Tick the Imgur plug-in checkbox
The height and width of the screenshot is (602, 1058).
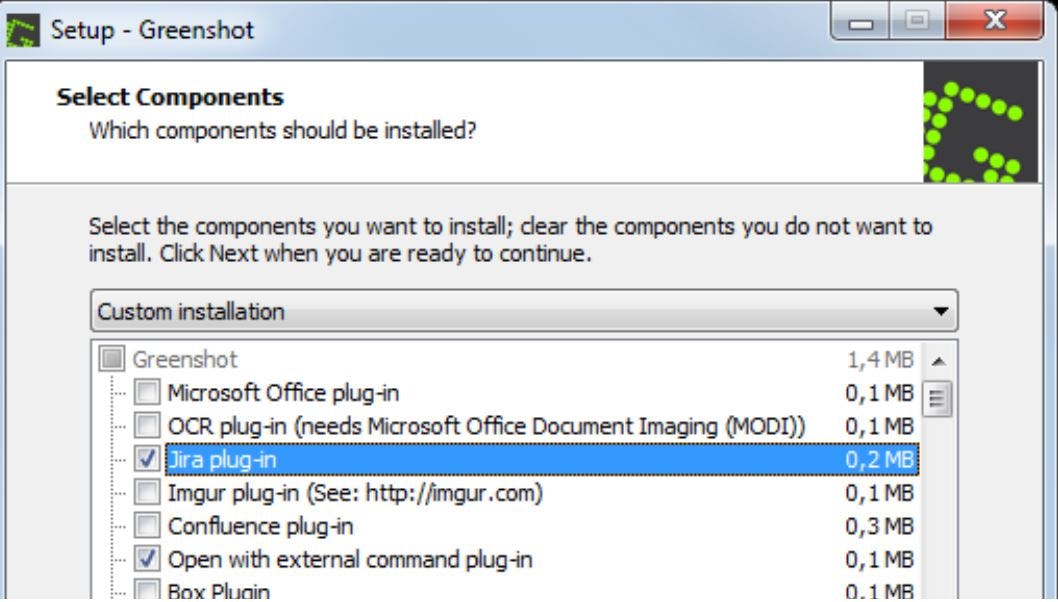tap(147, 493)
